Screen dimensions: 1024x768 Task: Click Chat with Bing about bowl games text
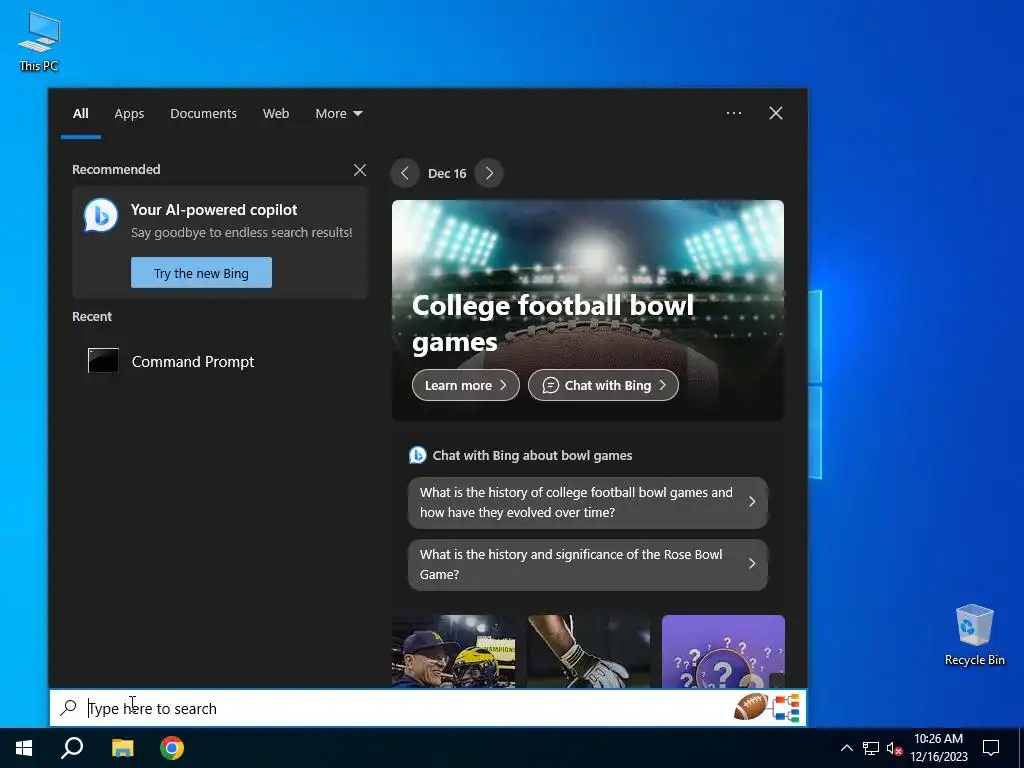pos(532,455)
